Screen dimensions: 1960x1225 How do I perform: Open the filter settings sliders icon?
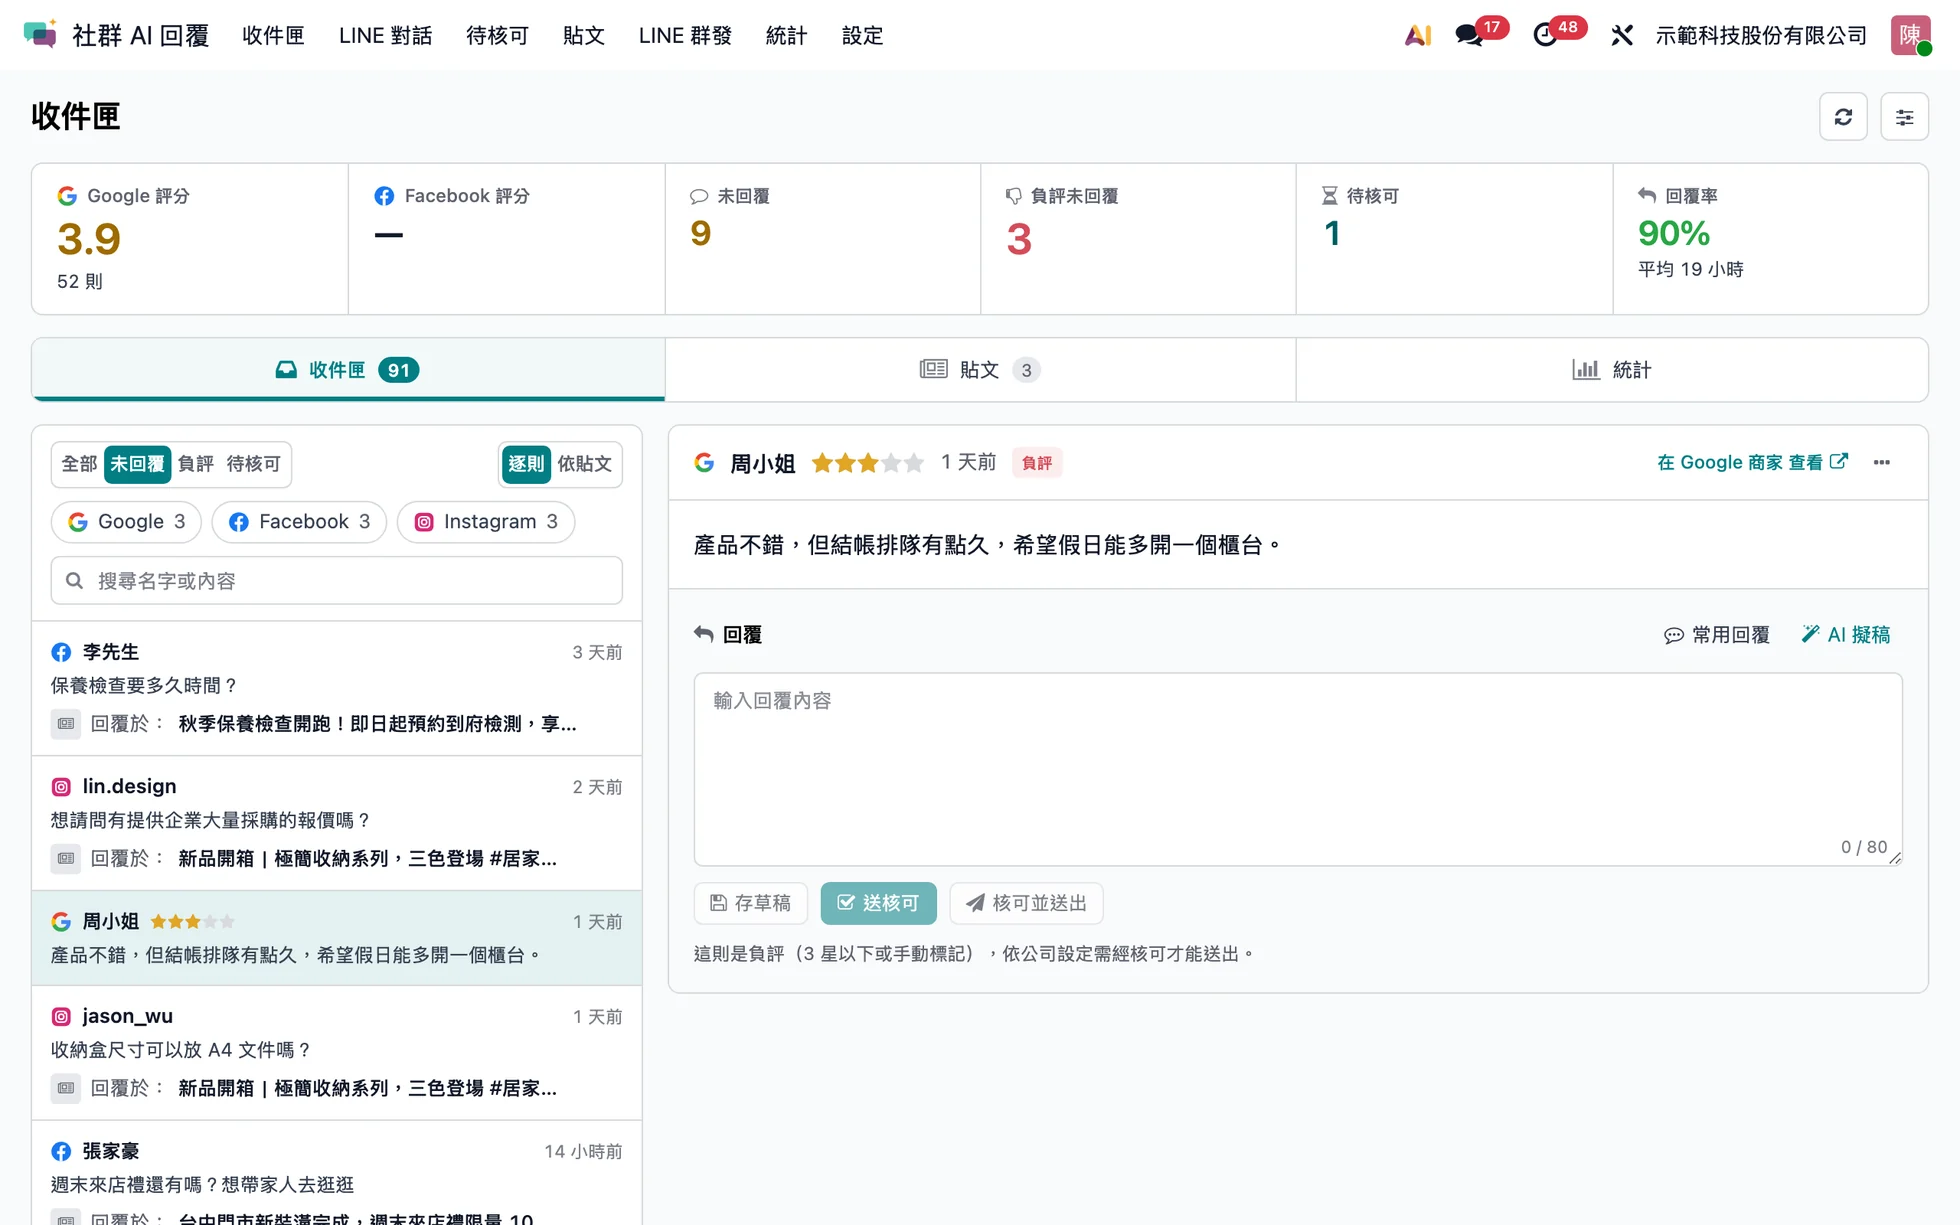tap(1904, 117)
